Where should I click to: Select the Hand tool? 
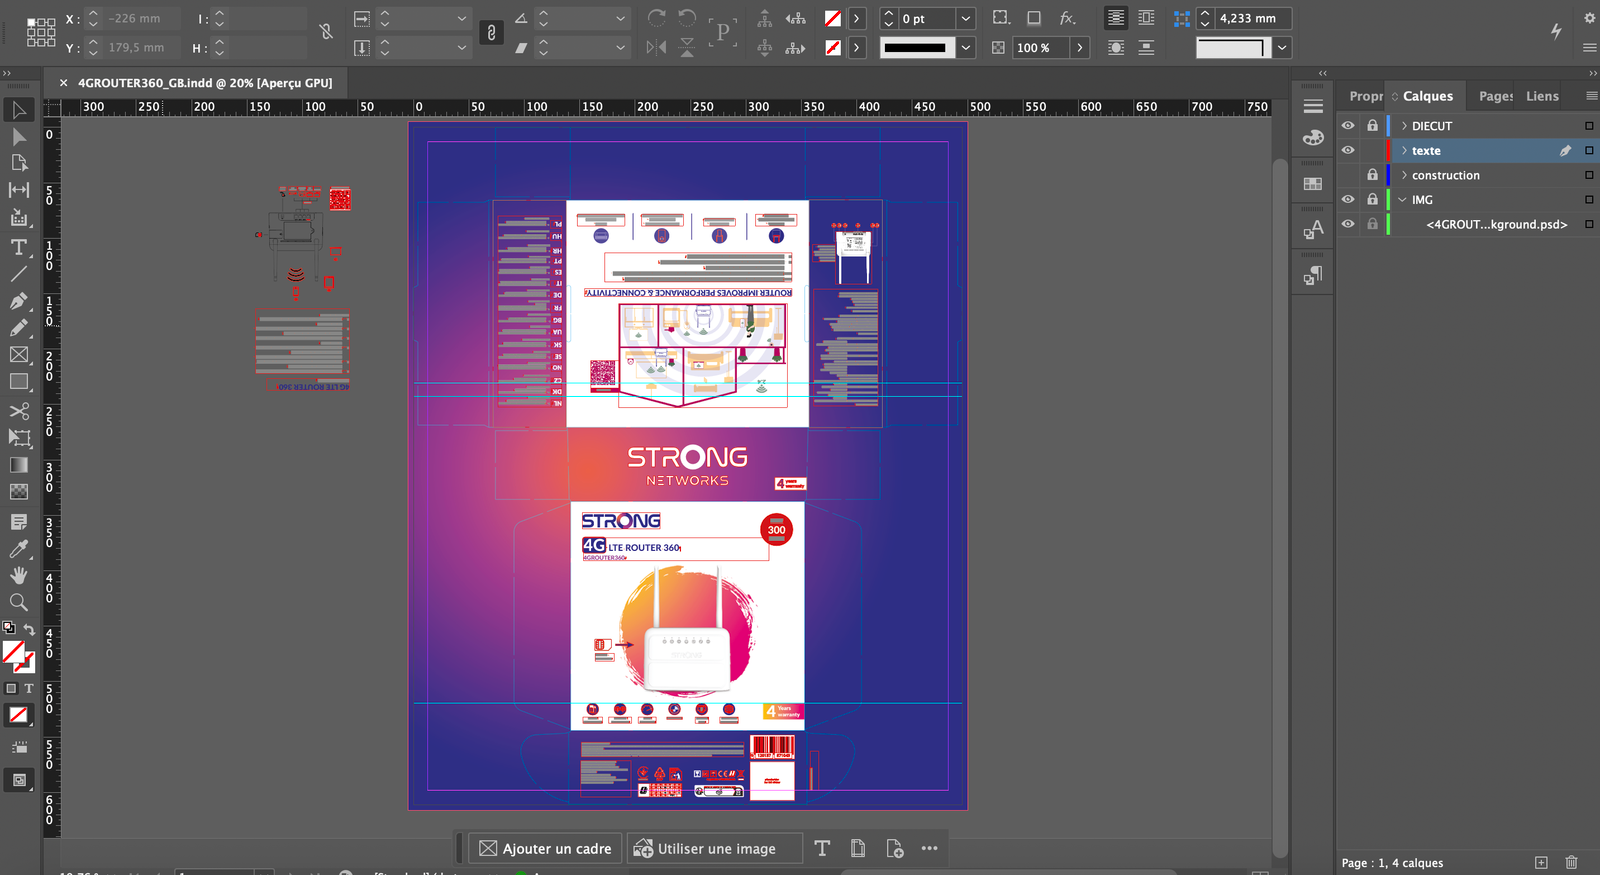point(19,575)
